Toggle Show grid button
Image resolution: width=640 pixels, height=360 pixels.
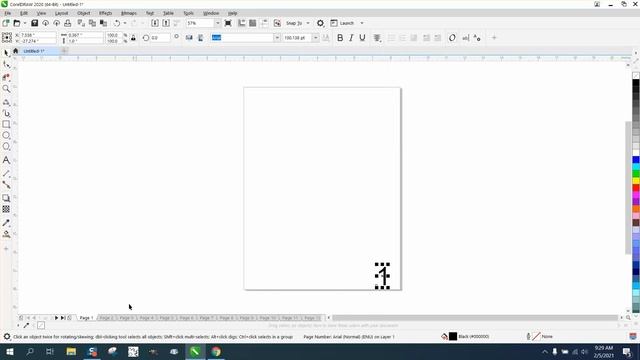[x=253, y=23]
